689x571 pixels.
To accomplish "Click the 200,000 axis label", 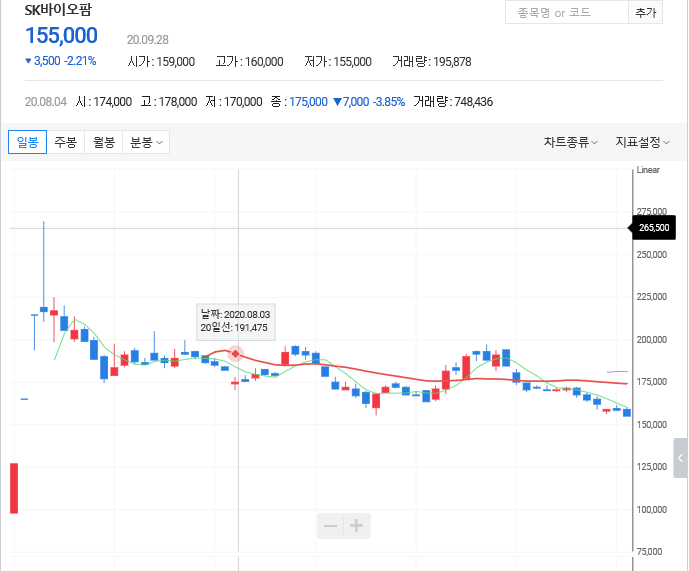I will tap(652, 339).
